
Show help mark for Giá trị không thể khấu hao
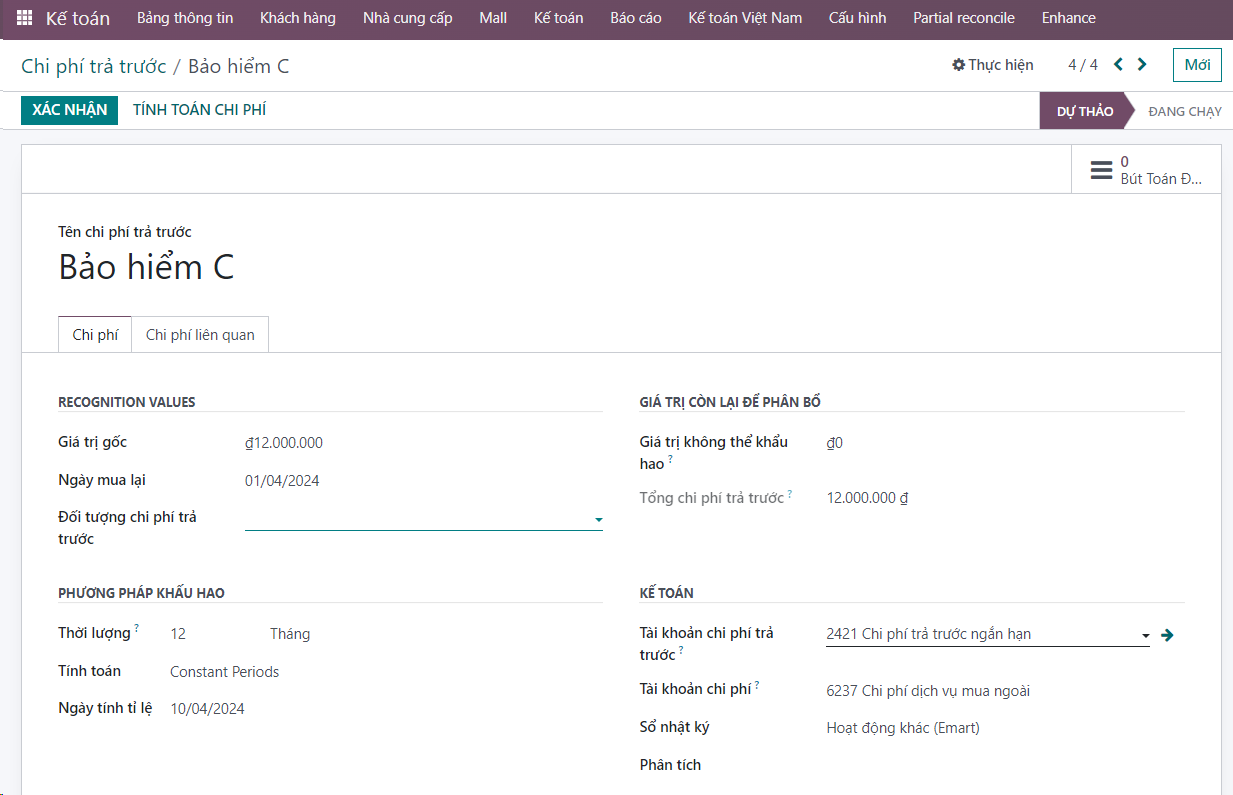tap(671, 459)
